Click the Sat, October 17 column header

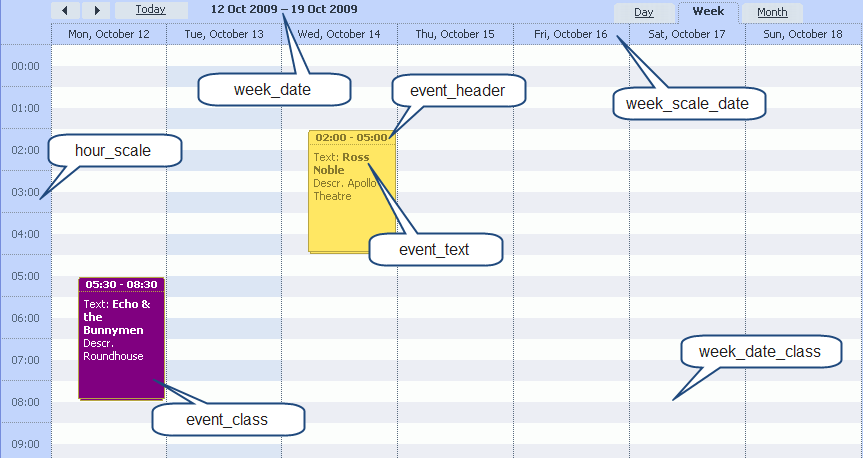coord(687,34)
